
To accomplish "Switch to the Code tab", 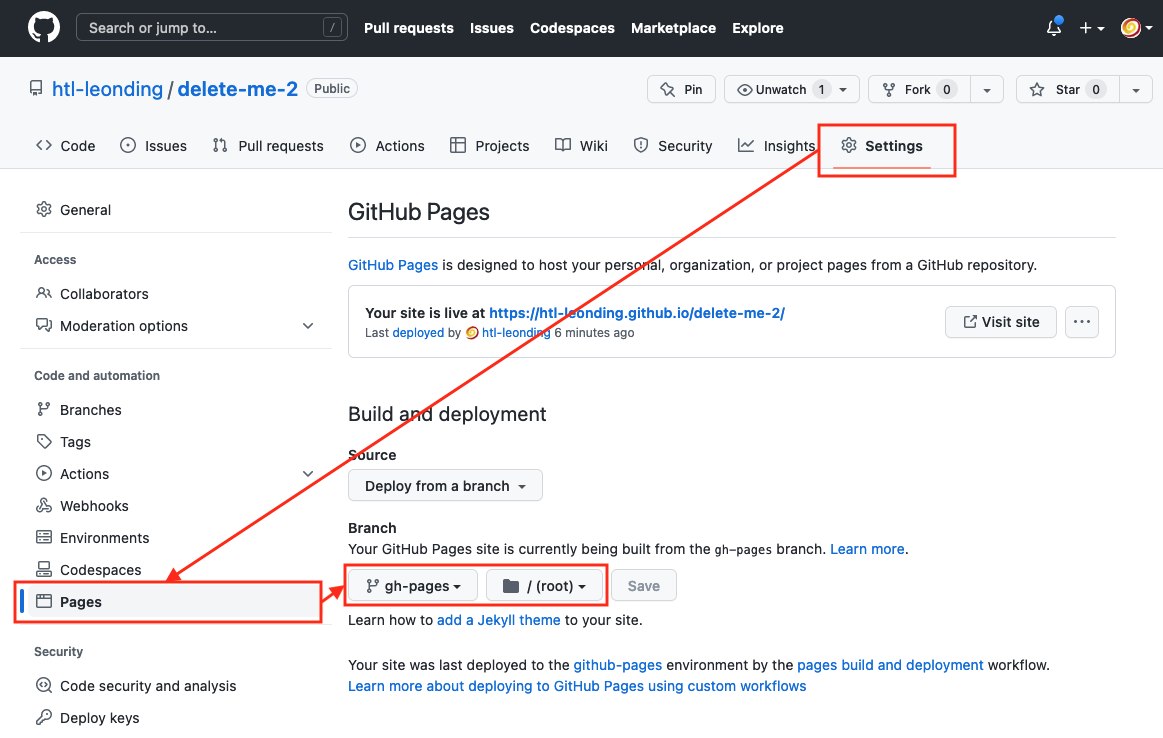I will [66, 145].
